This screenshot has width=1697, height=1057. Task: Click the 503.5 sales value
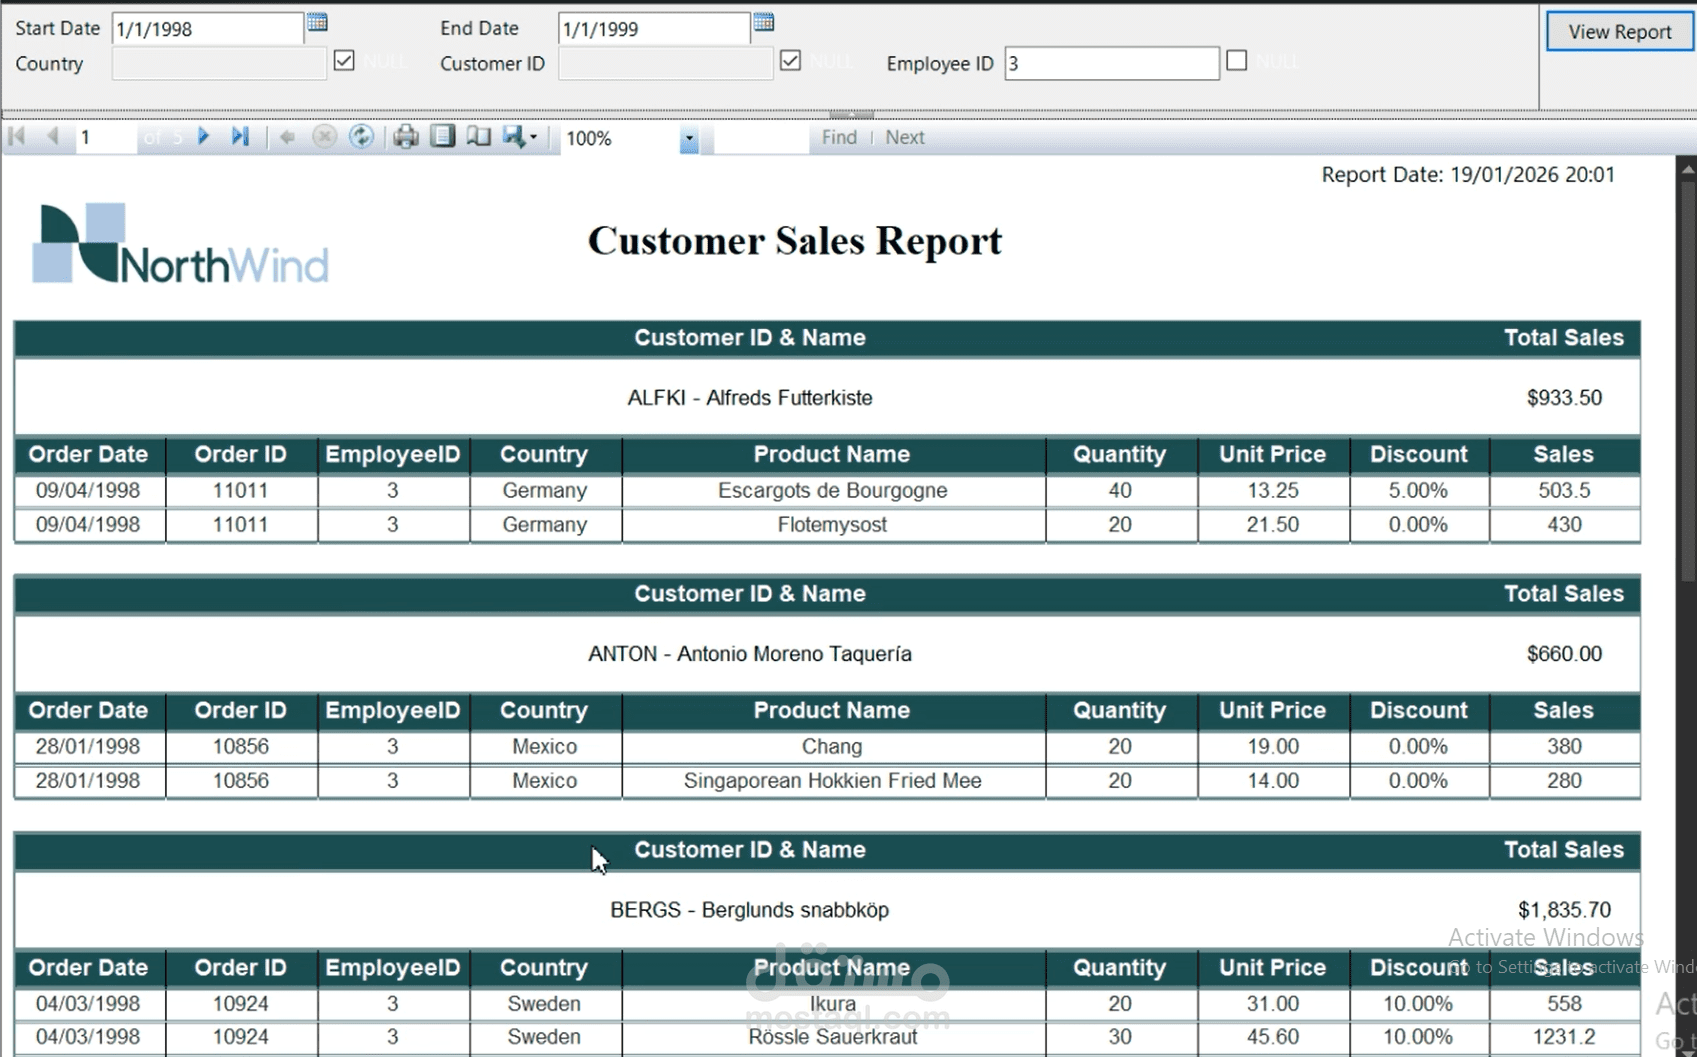coord(1564,491)
